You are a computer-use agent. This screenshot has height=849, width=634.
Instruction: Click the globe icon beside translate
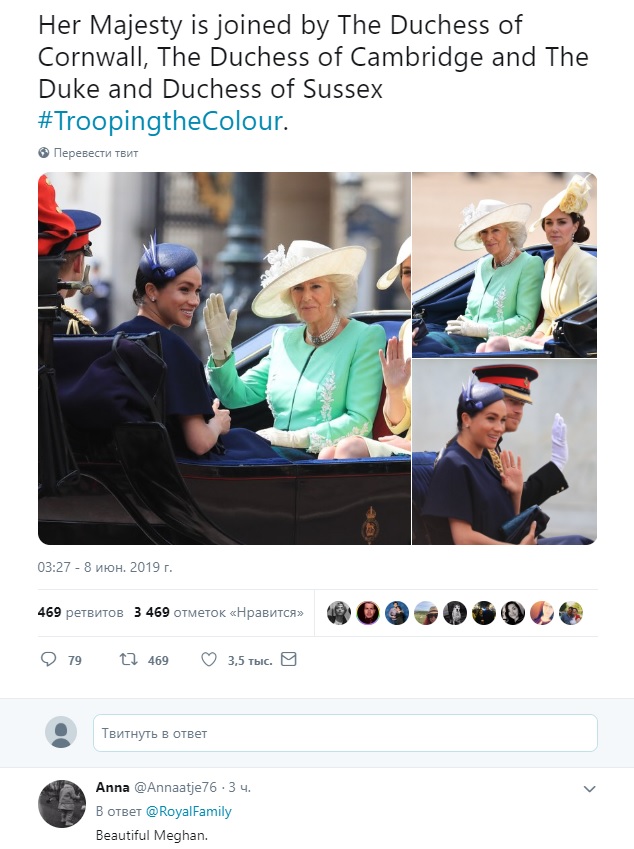click(x=44, y=153)
